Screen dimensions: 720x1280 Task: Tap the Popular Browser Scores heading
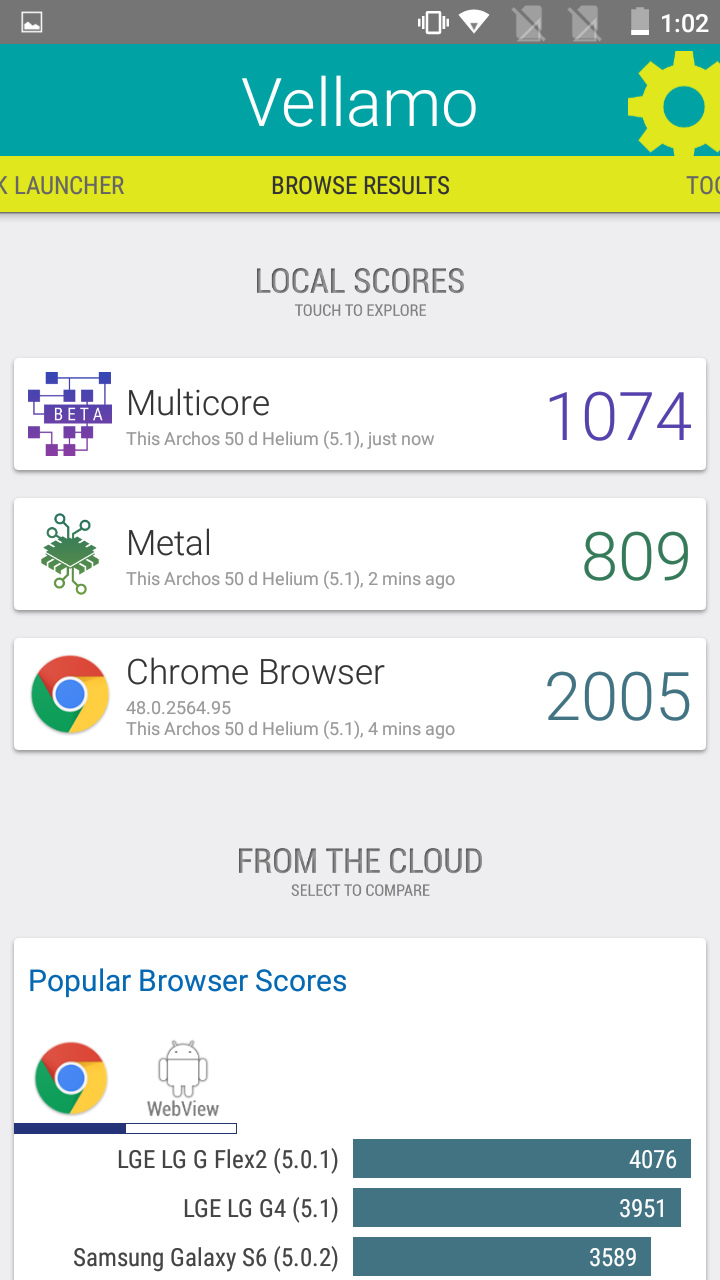tap(188, 981)
